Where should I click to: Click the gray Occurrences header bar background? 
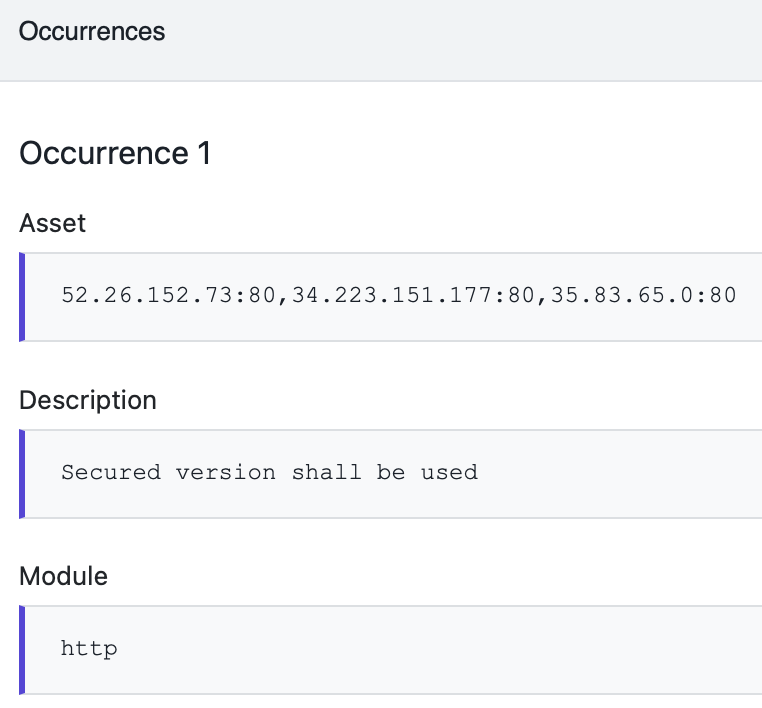click(x=462, y=40)
